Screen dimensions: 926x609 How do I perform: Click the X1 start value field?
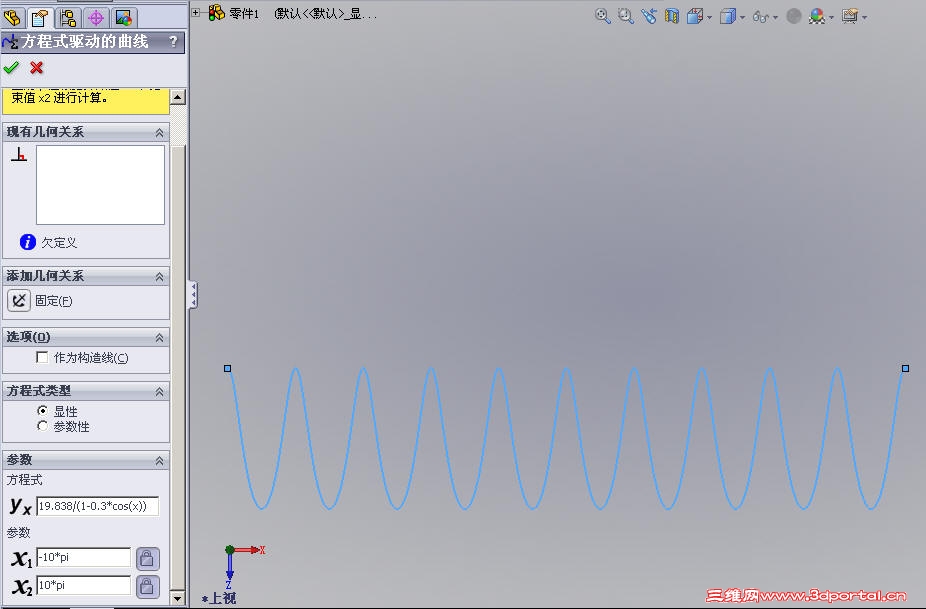point(84,557)
